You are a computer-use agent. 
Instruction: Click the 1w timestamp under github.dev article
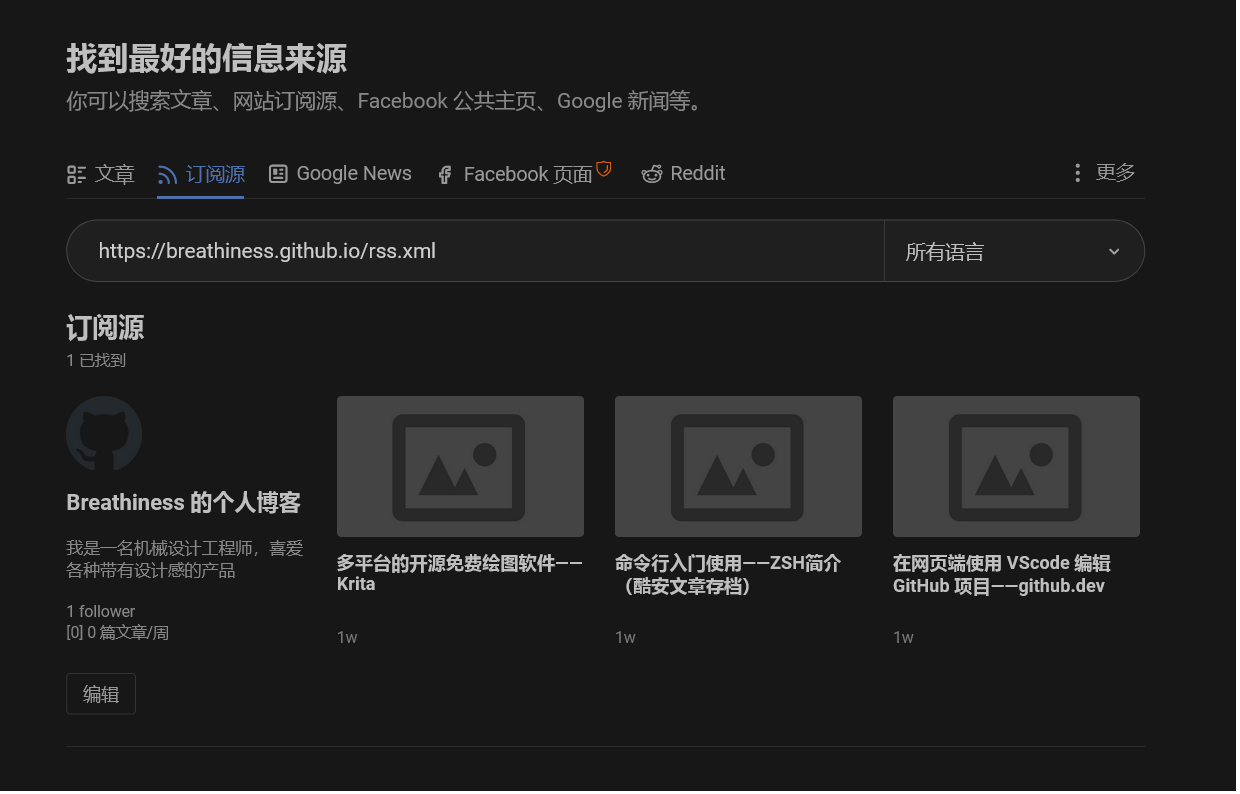pos(903,637)
